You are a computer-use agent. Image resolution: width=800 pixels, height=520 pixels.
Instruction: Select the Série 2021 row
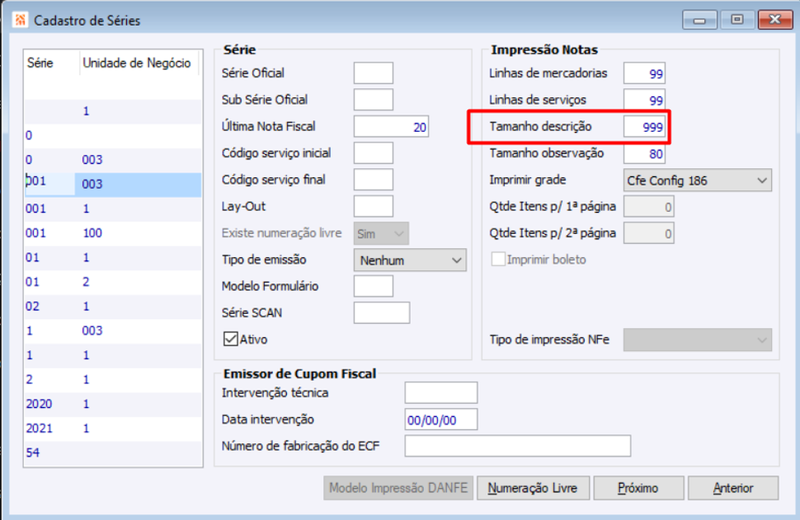[x=113, y=429]
